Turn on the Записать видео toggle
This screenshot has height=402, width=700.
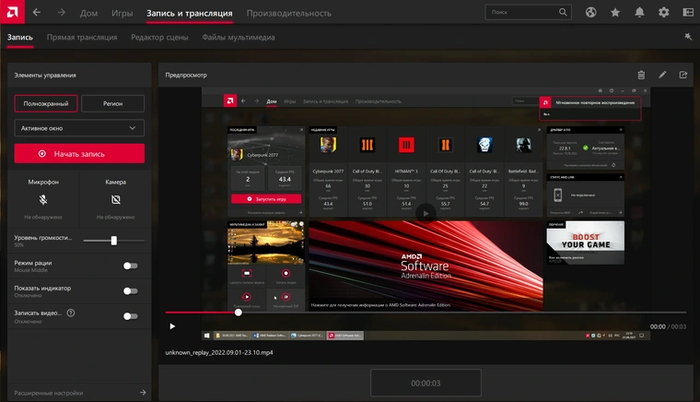[129, 316]
